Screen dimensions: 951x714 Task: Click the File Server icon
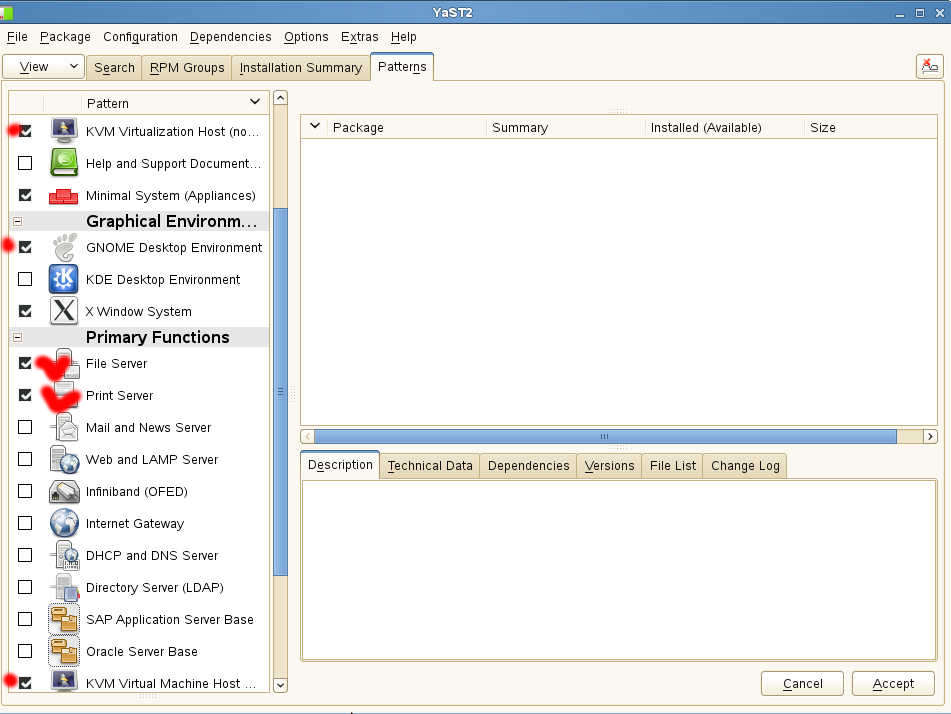[x=66, y=363]
